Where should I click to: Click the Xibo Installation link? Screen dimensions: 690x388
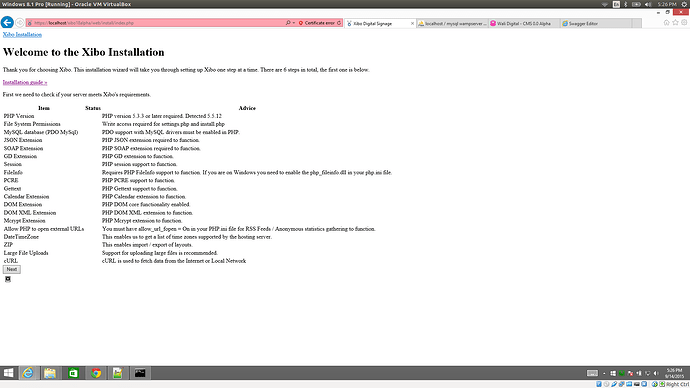pos(22,34)
